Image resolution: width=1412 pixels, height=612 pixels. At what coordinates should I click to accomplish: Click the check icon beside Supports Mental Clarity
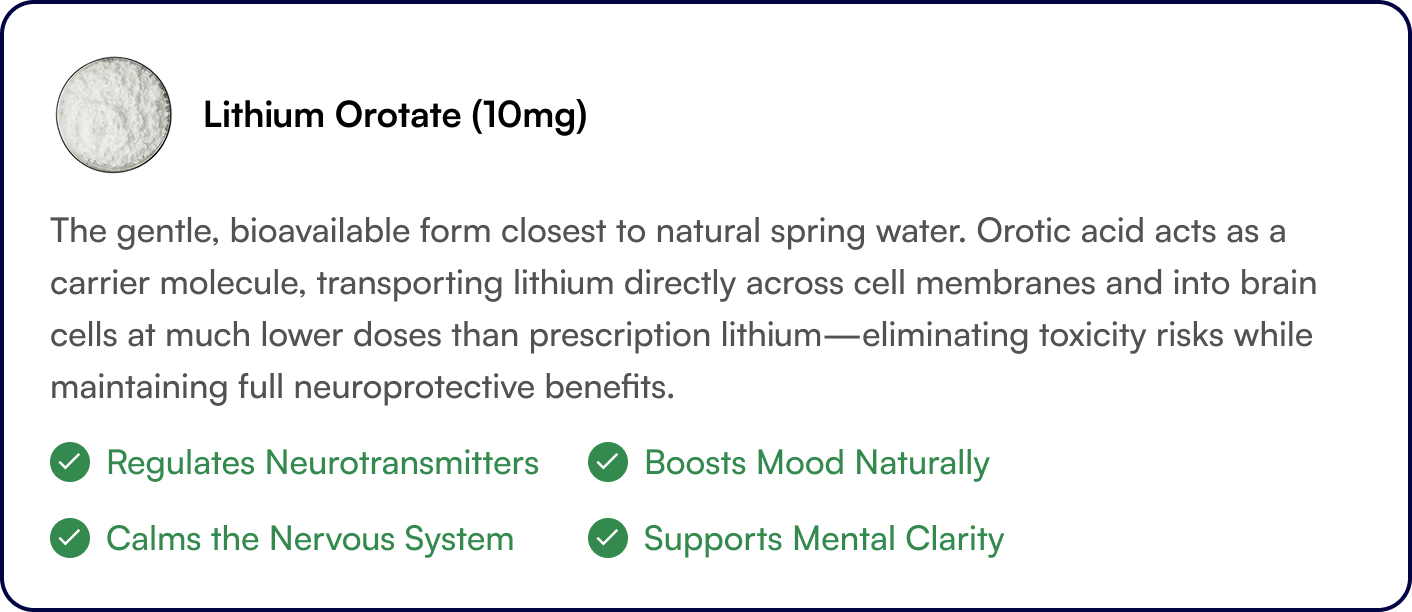[x=608, y=539]
